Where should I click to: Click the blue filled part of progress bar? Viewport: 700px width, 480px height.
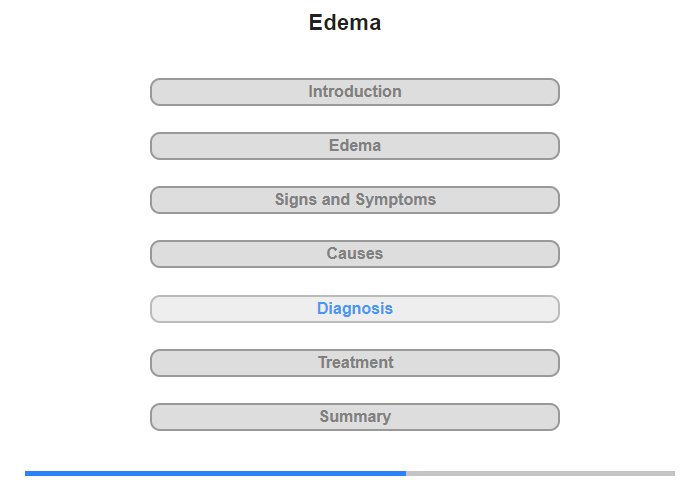(x=215, y=473)
